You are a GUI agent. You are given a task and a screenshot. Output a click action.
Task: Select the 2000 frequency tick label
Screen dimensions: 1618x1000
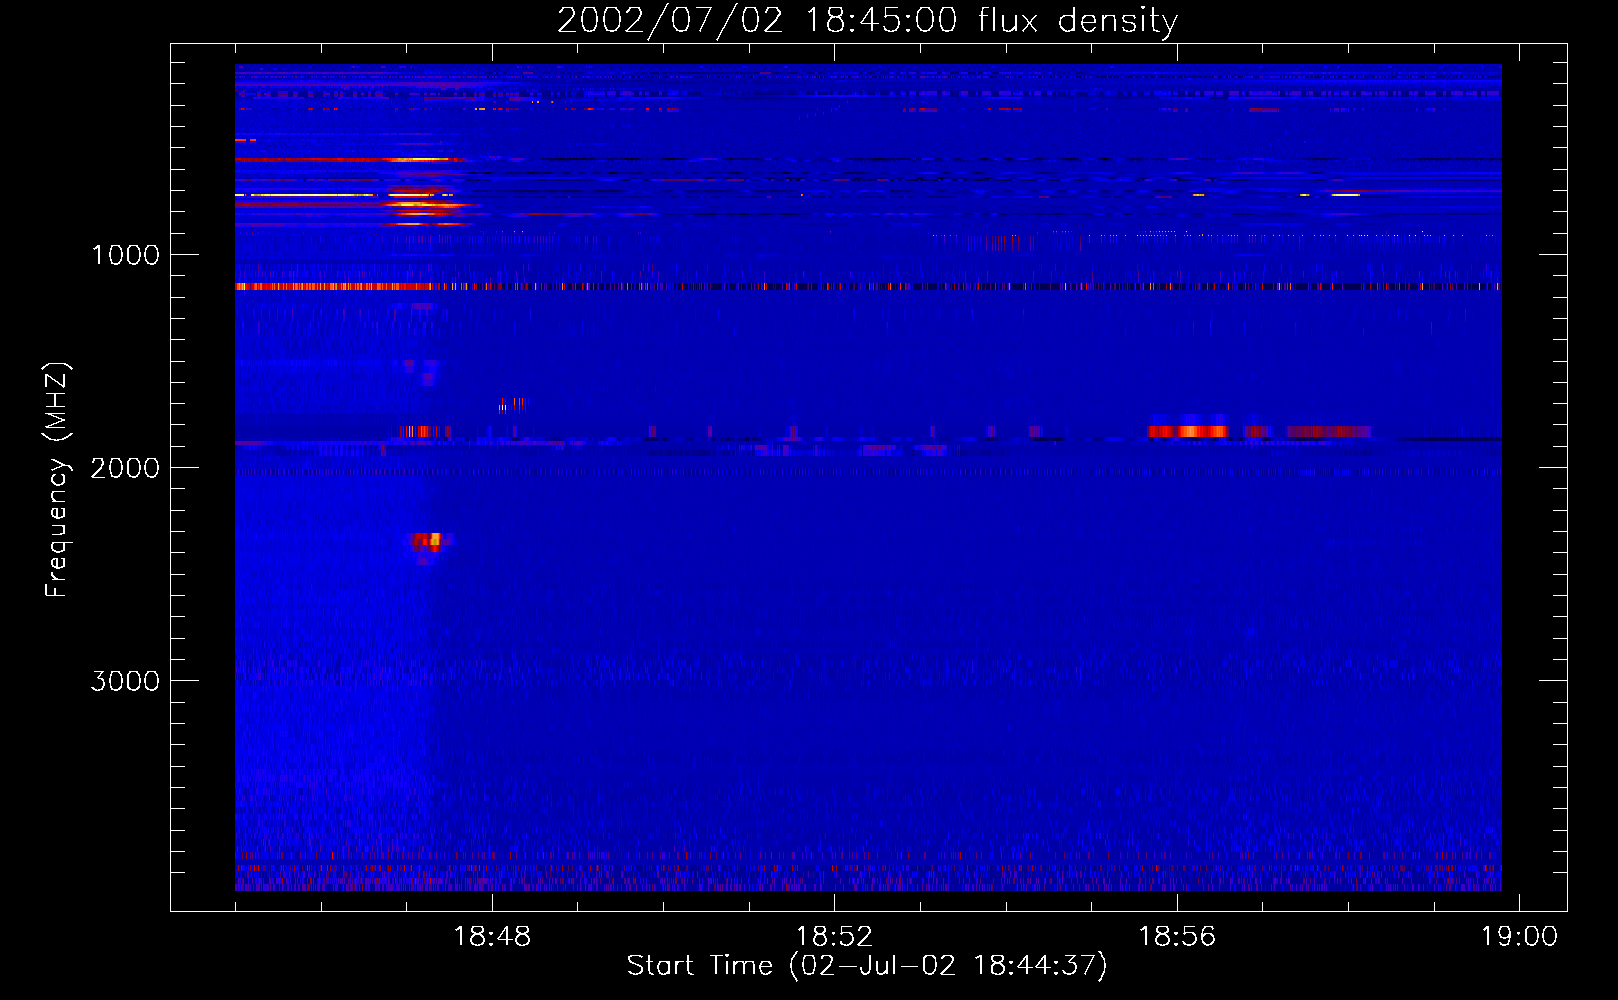[125, 468]
